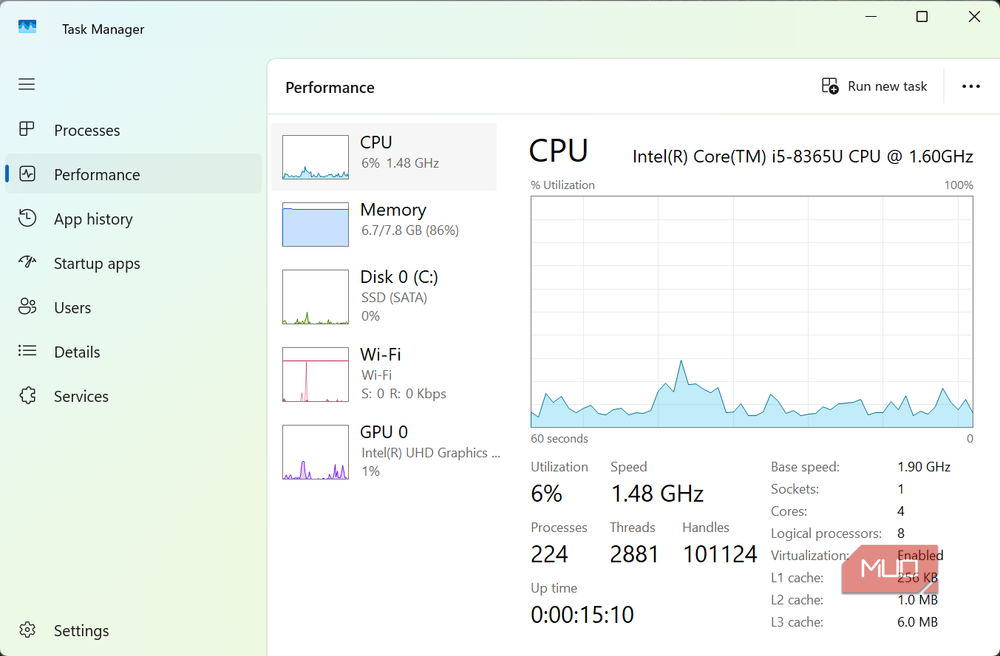
Task: Click the 0:00:15:10 up time value
Action: [x=582, y=615]
